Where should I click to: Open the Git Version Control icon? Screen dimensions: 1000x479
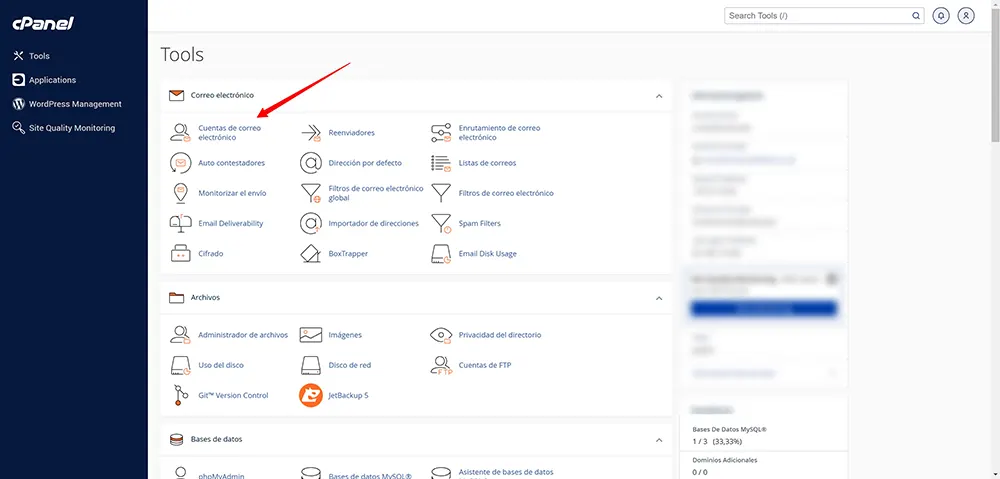pos(180,395)
